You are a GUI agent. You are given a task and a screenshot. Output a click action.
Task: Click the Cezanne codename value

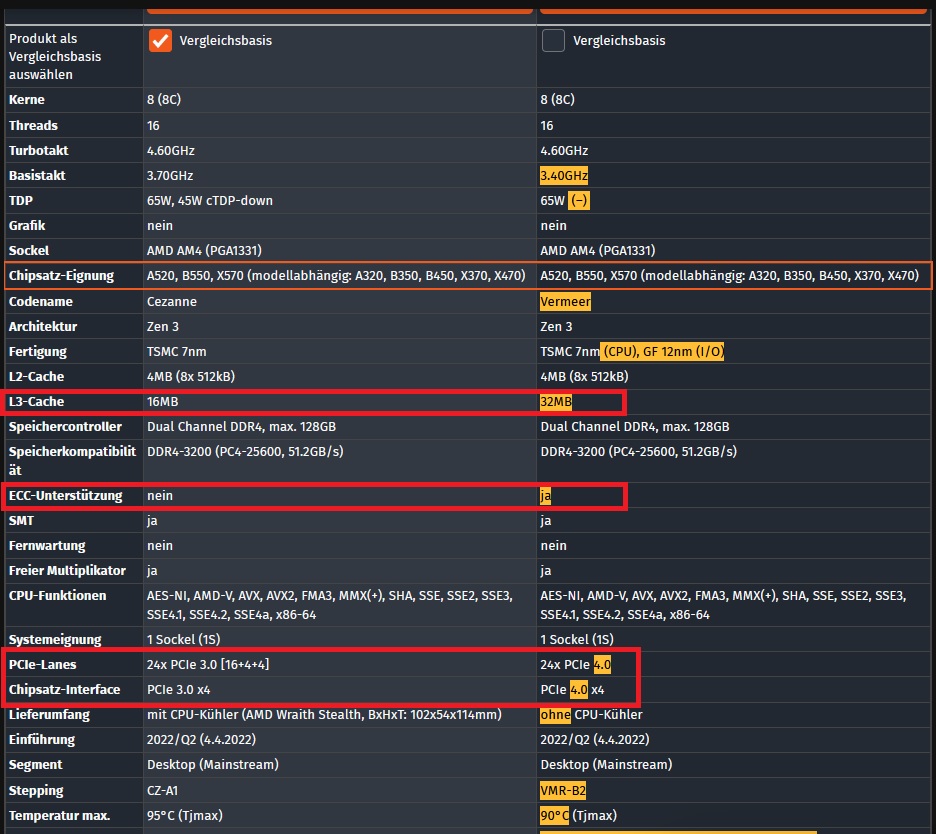click(x=172, y=301)
